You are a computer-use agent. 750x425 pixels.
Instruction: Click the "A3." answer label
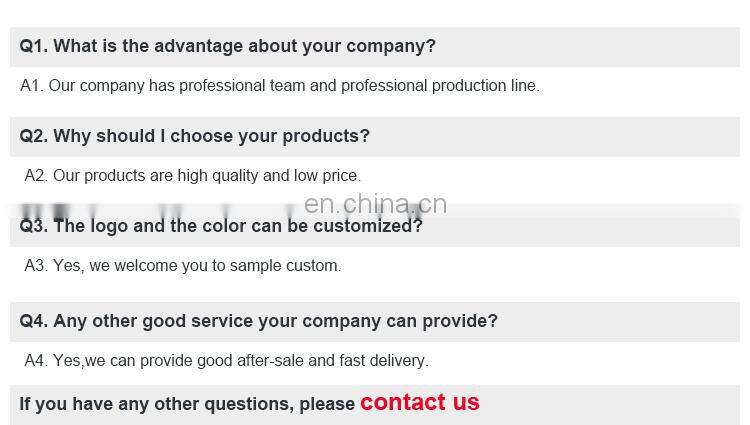(x=36, y=266)
